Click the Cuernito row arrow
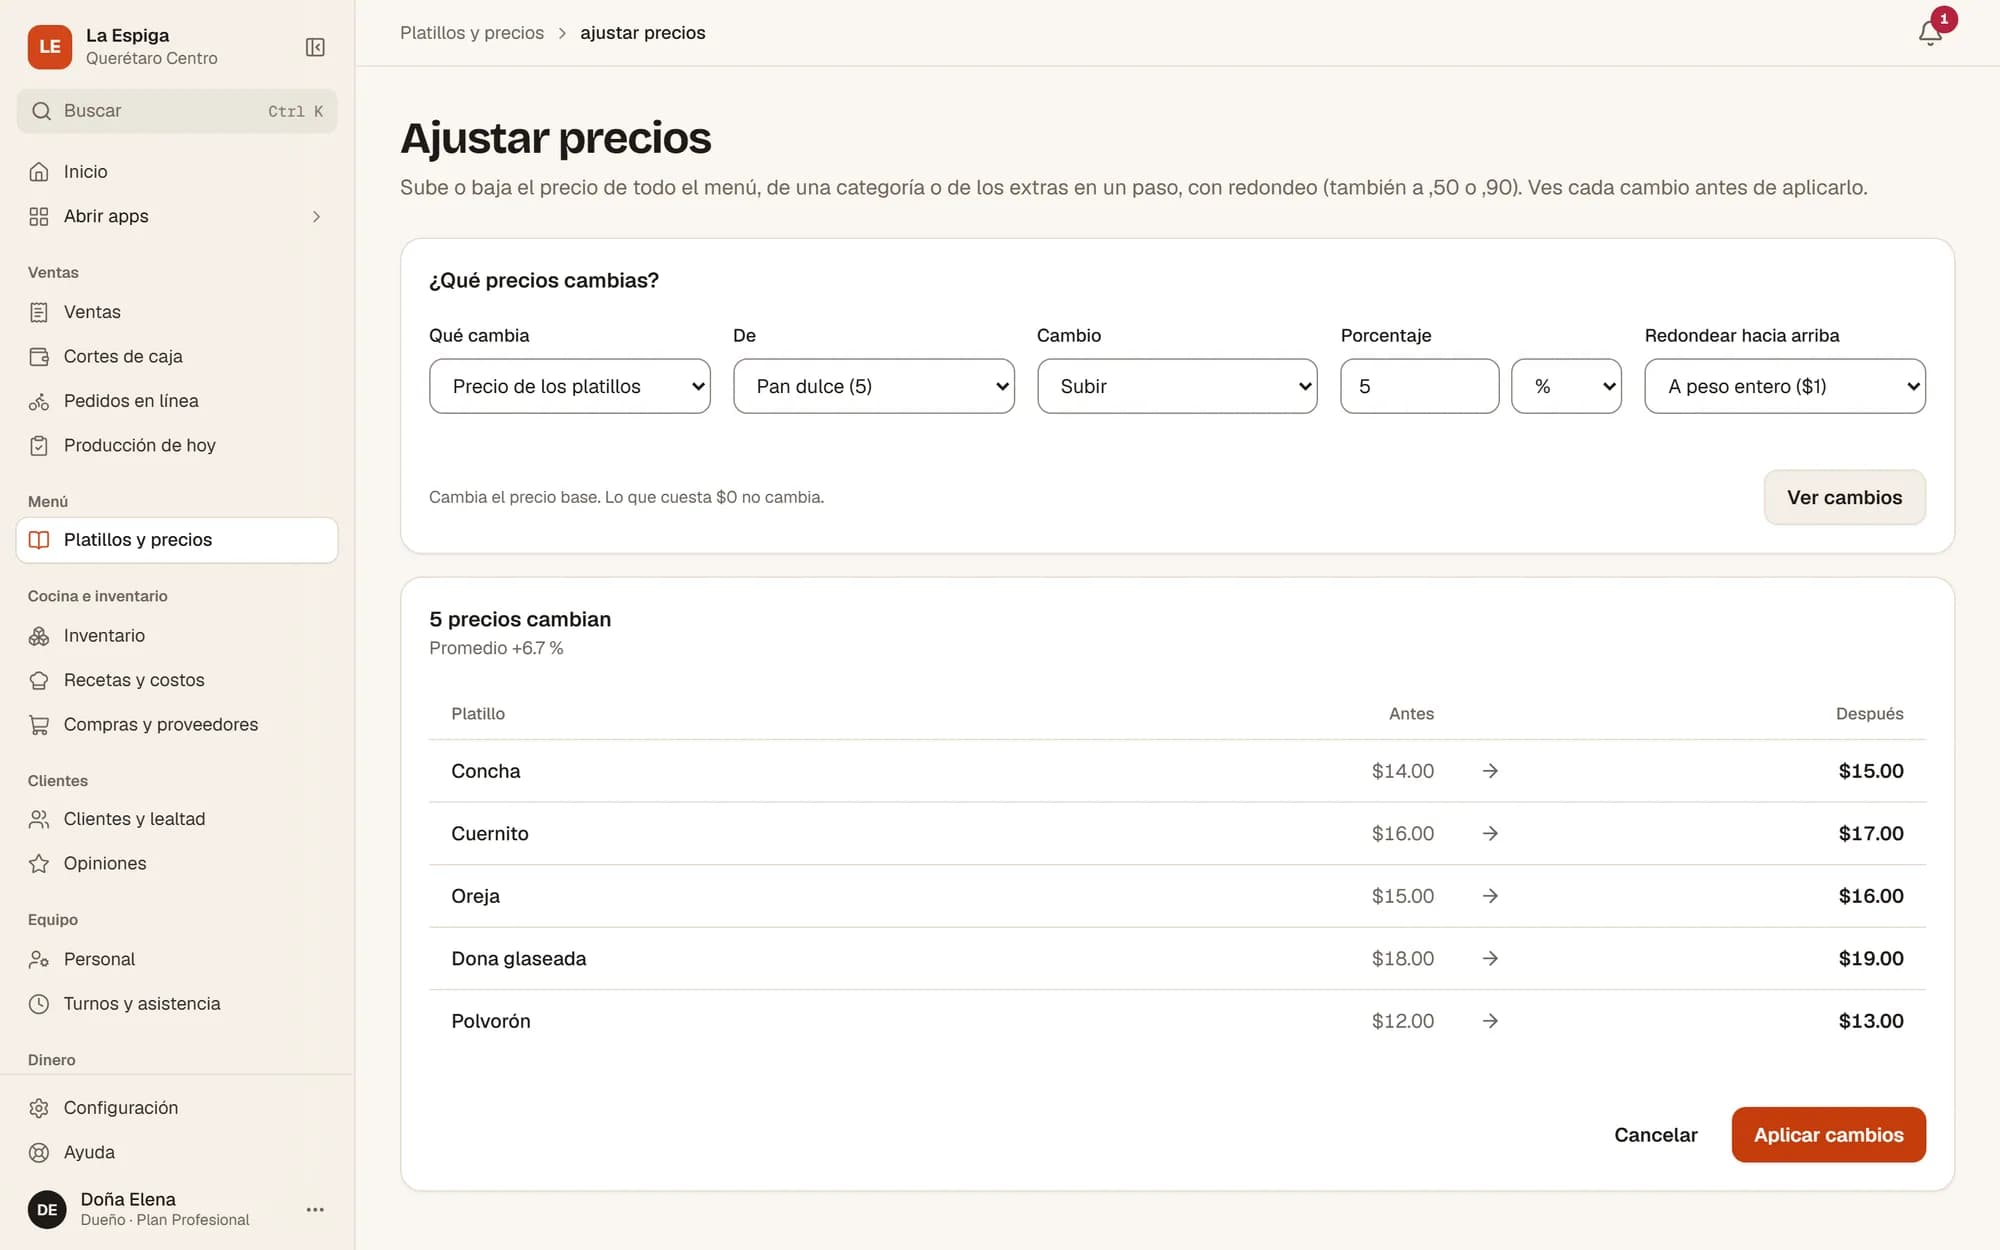Viewport: 2000px width, 1250px height. coord(1490,833)
